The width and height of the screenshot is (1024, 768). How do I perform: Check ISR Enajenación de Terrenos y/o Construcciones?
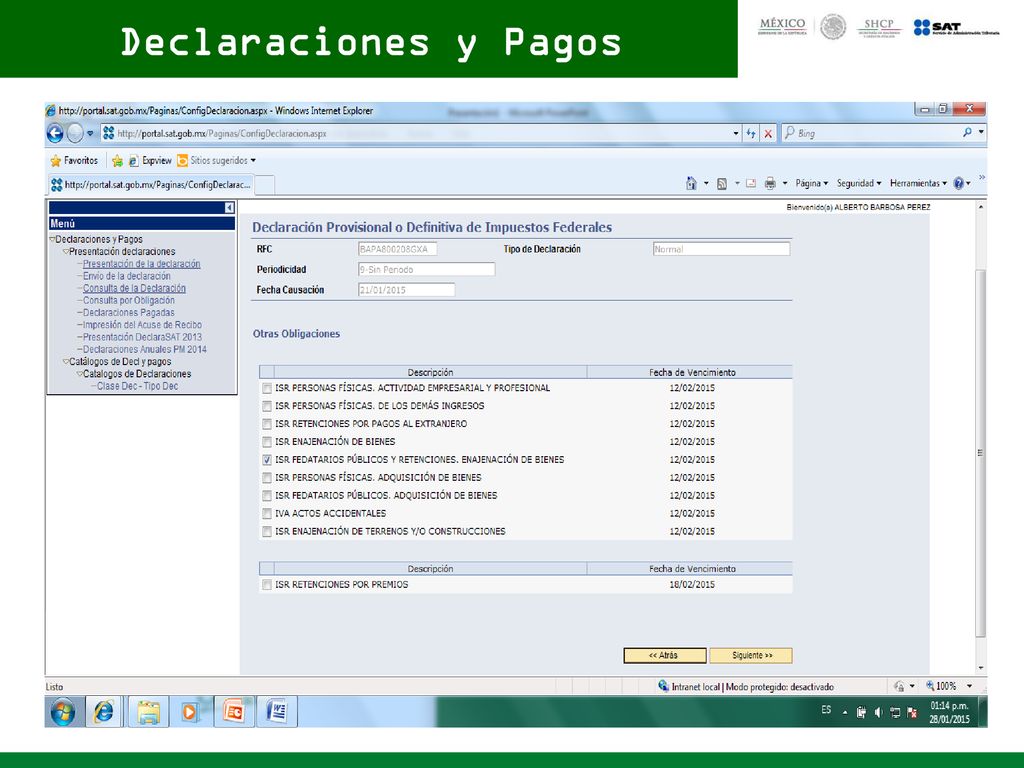pos(266,532)
